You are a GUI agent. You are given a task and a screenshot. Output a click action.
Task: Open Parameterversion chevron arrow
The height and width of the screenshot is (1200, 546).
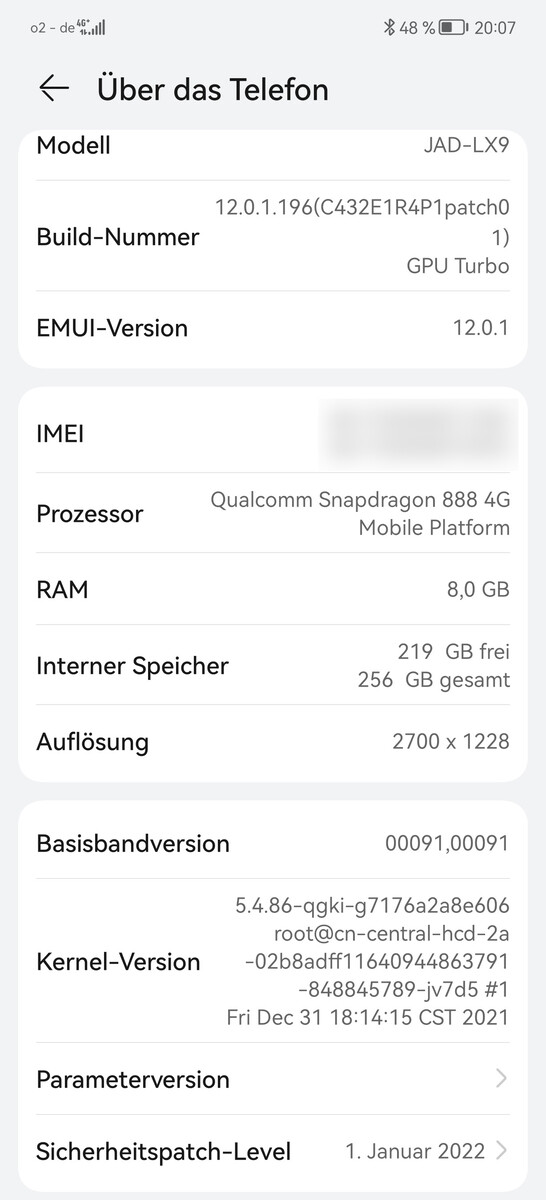pos(501,1079)
